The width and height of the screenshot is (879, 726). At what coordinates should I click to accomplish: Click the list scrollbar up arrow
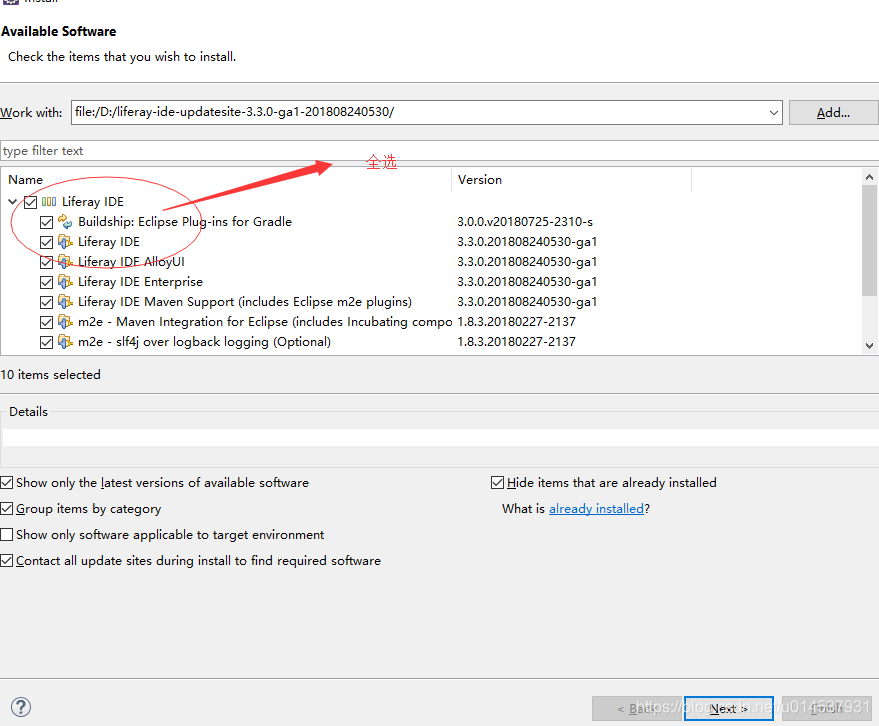pyautogui.click(x=869, y=177)
